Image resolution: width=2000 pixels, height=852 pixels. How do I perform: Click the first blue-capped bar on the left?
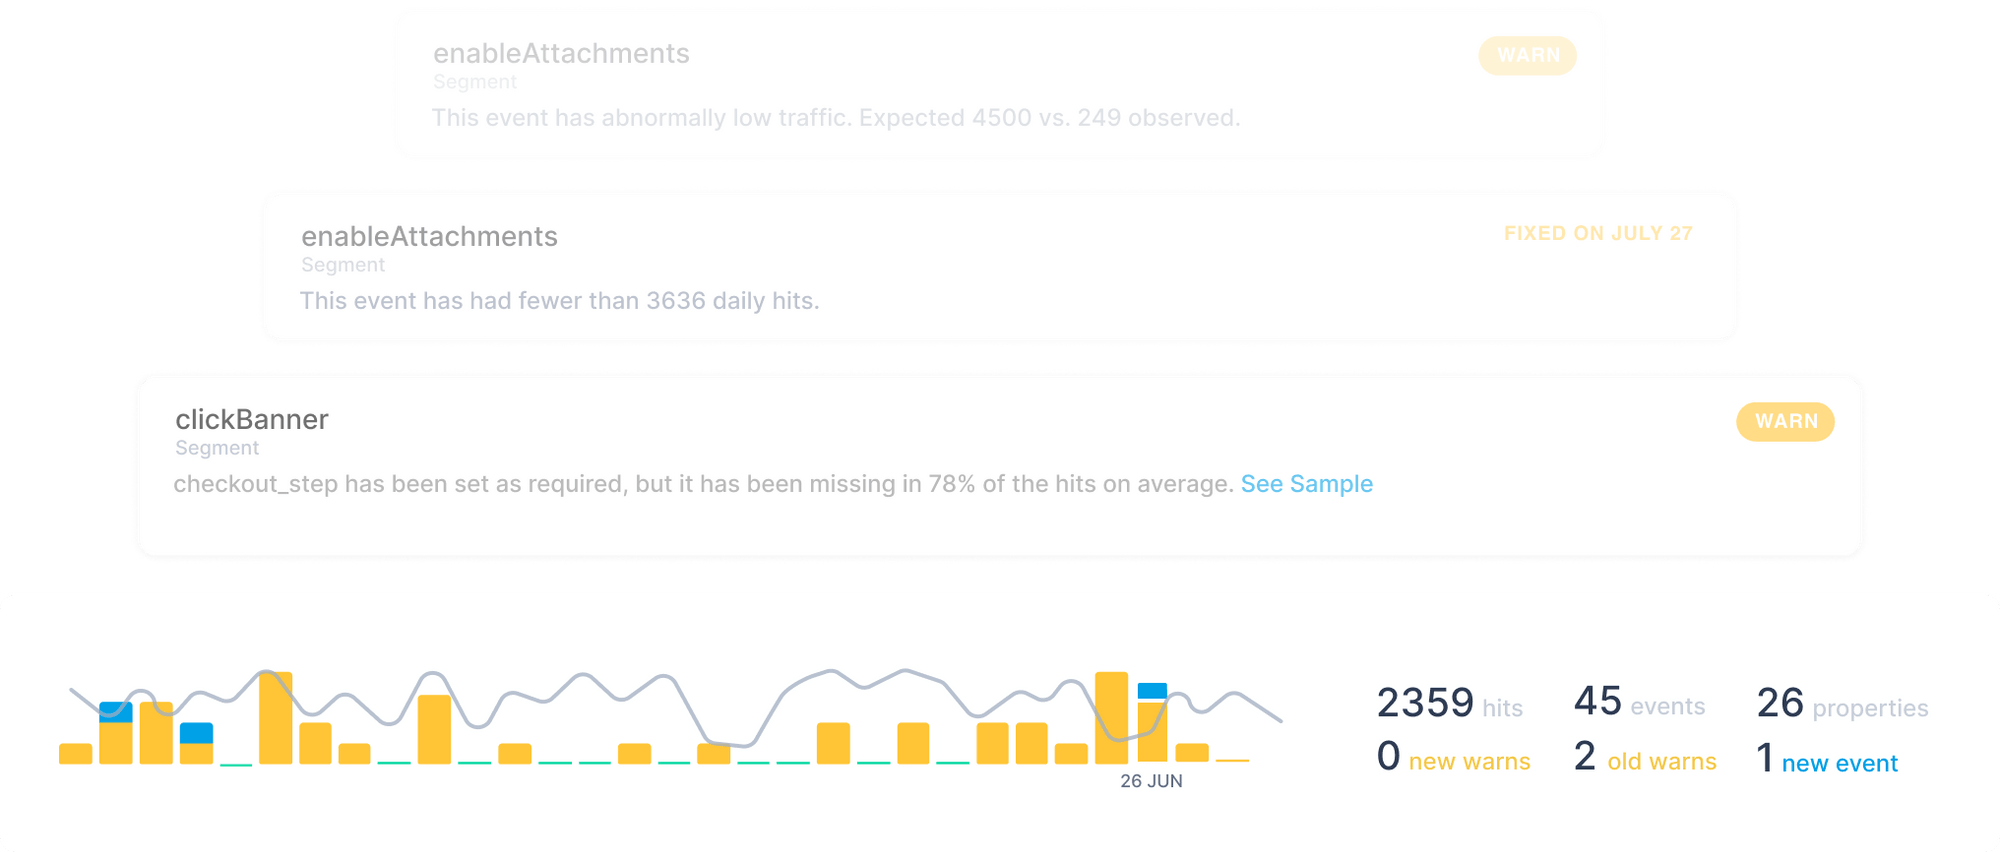(x=116, y=710)
